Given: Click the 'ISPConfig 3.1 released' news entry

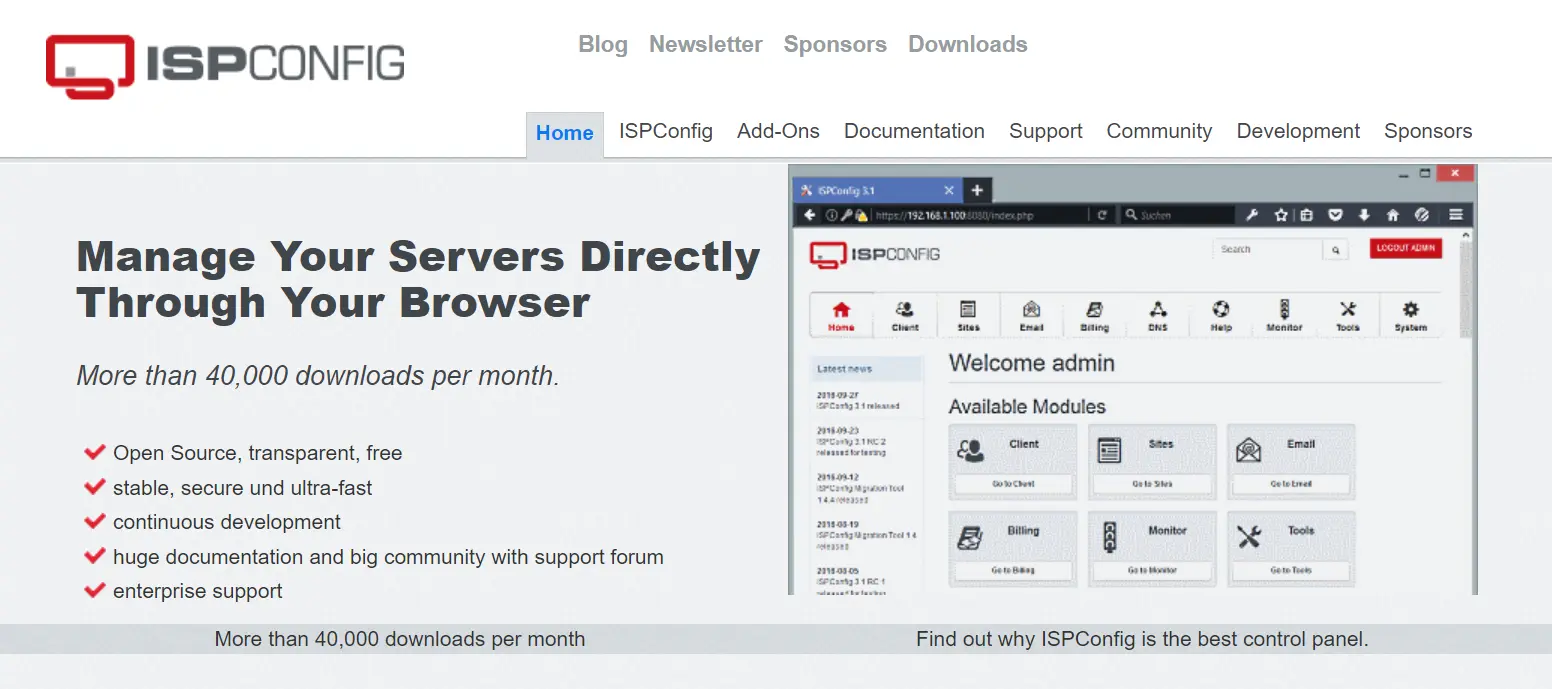Looking at the screenshot, I should pyautogui.click(x=858, y=406).
